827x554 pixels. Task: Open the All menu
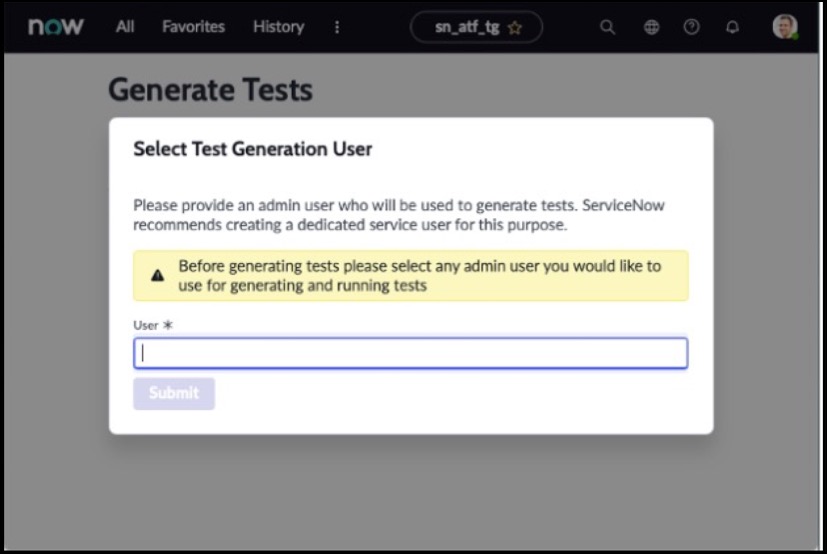pyautogui.click(x=125, y=27)
